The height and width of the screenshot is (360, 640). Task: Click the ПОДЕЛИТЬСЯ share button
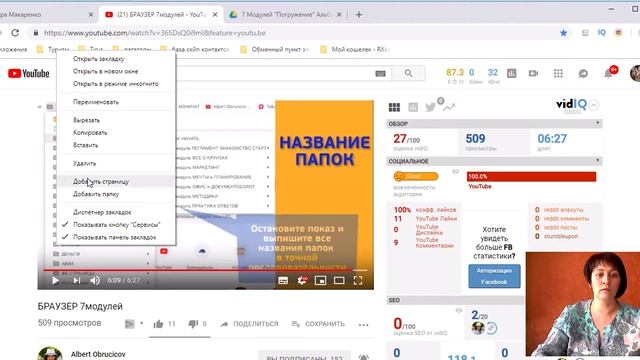pyautogui.click(x=249, y=324)
